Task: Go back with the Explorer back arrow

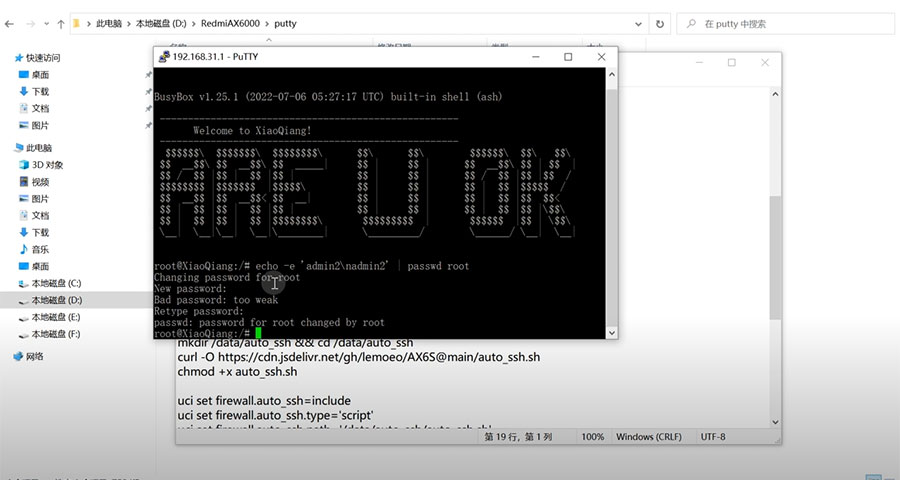Action: pyautogui.click(x=9, y=24)
